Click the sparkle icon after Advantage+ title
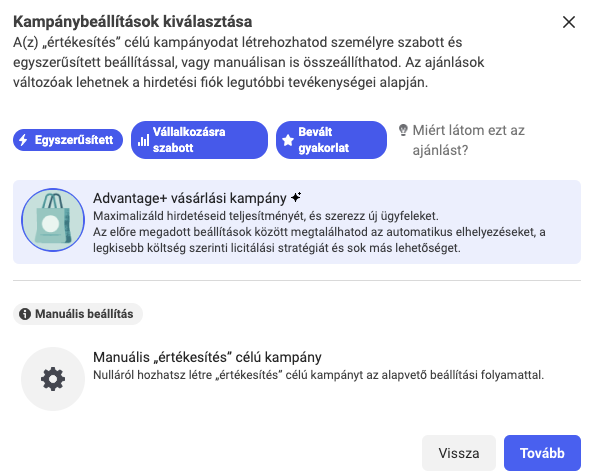596x474 pixels. point(296,197)
